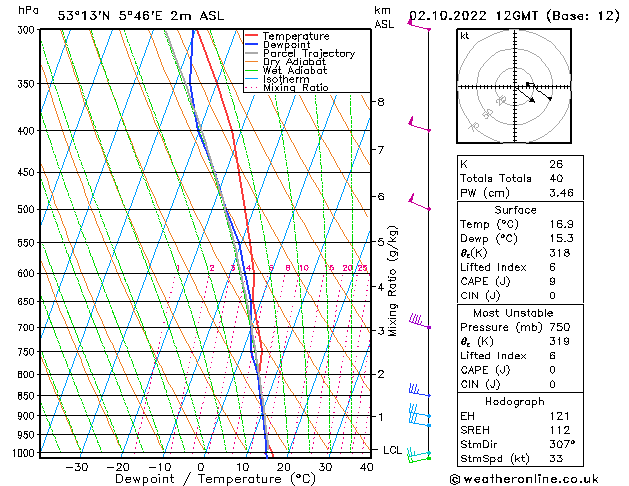This screenshot has width=629, height=486.
Task: Click the green surface wind barb near 1000 hPa
Action: (x=419, y=460)
